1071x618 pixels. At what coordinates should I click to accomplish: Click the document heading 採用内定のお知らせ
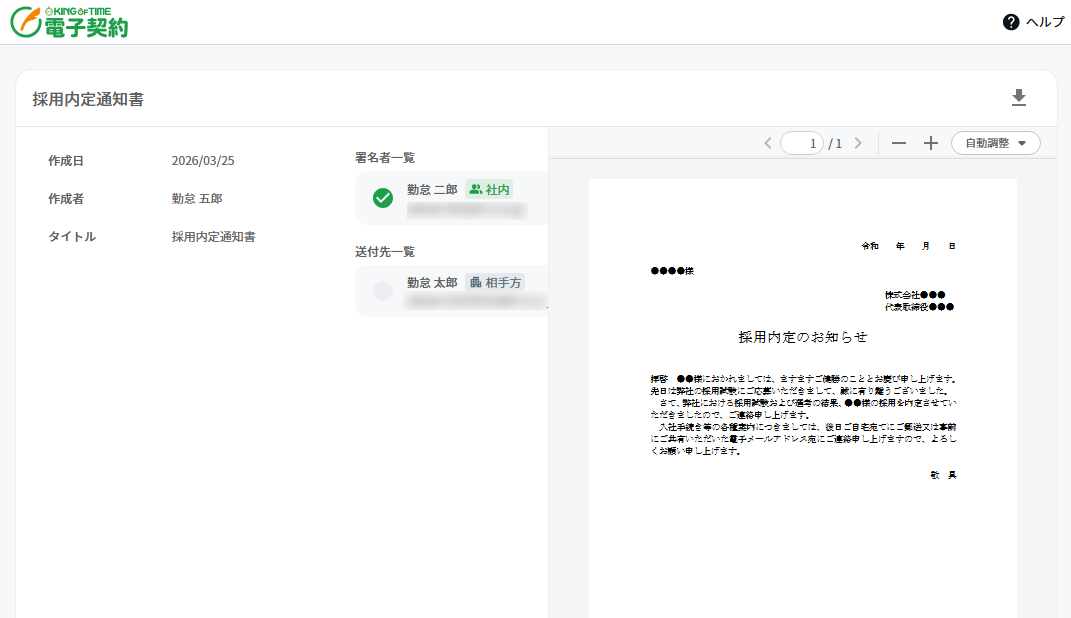pyautogui.click(x=803, y=337)
